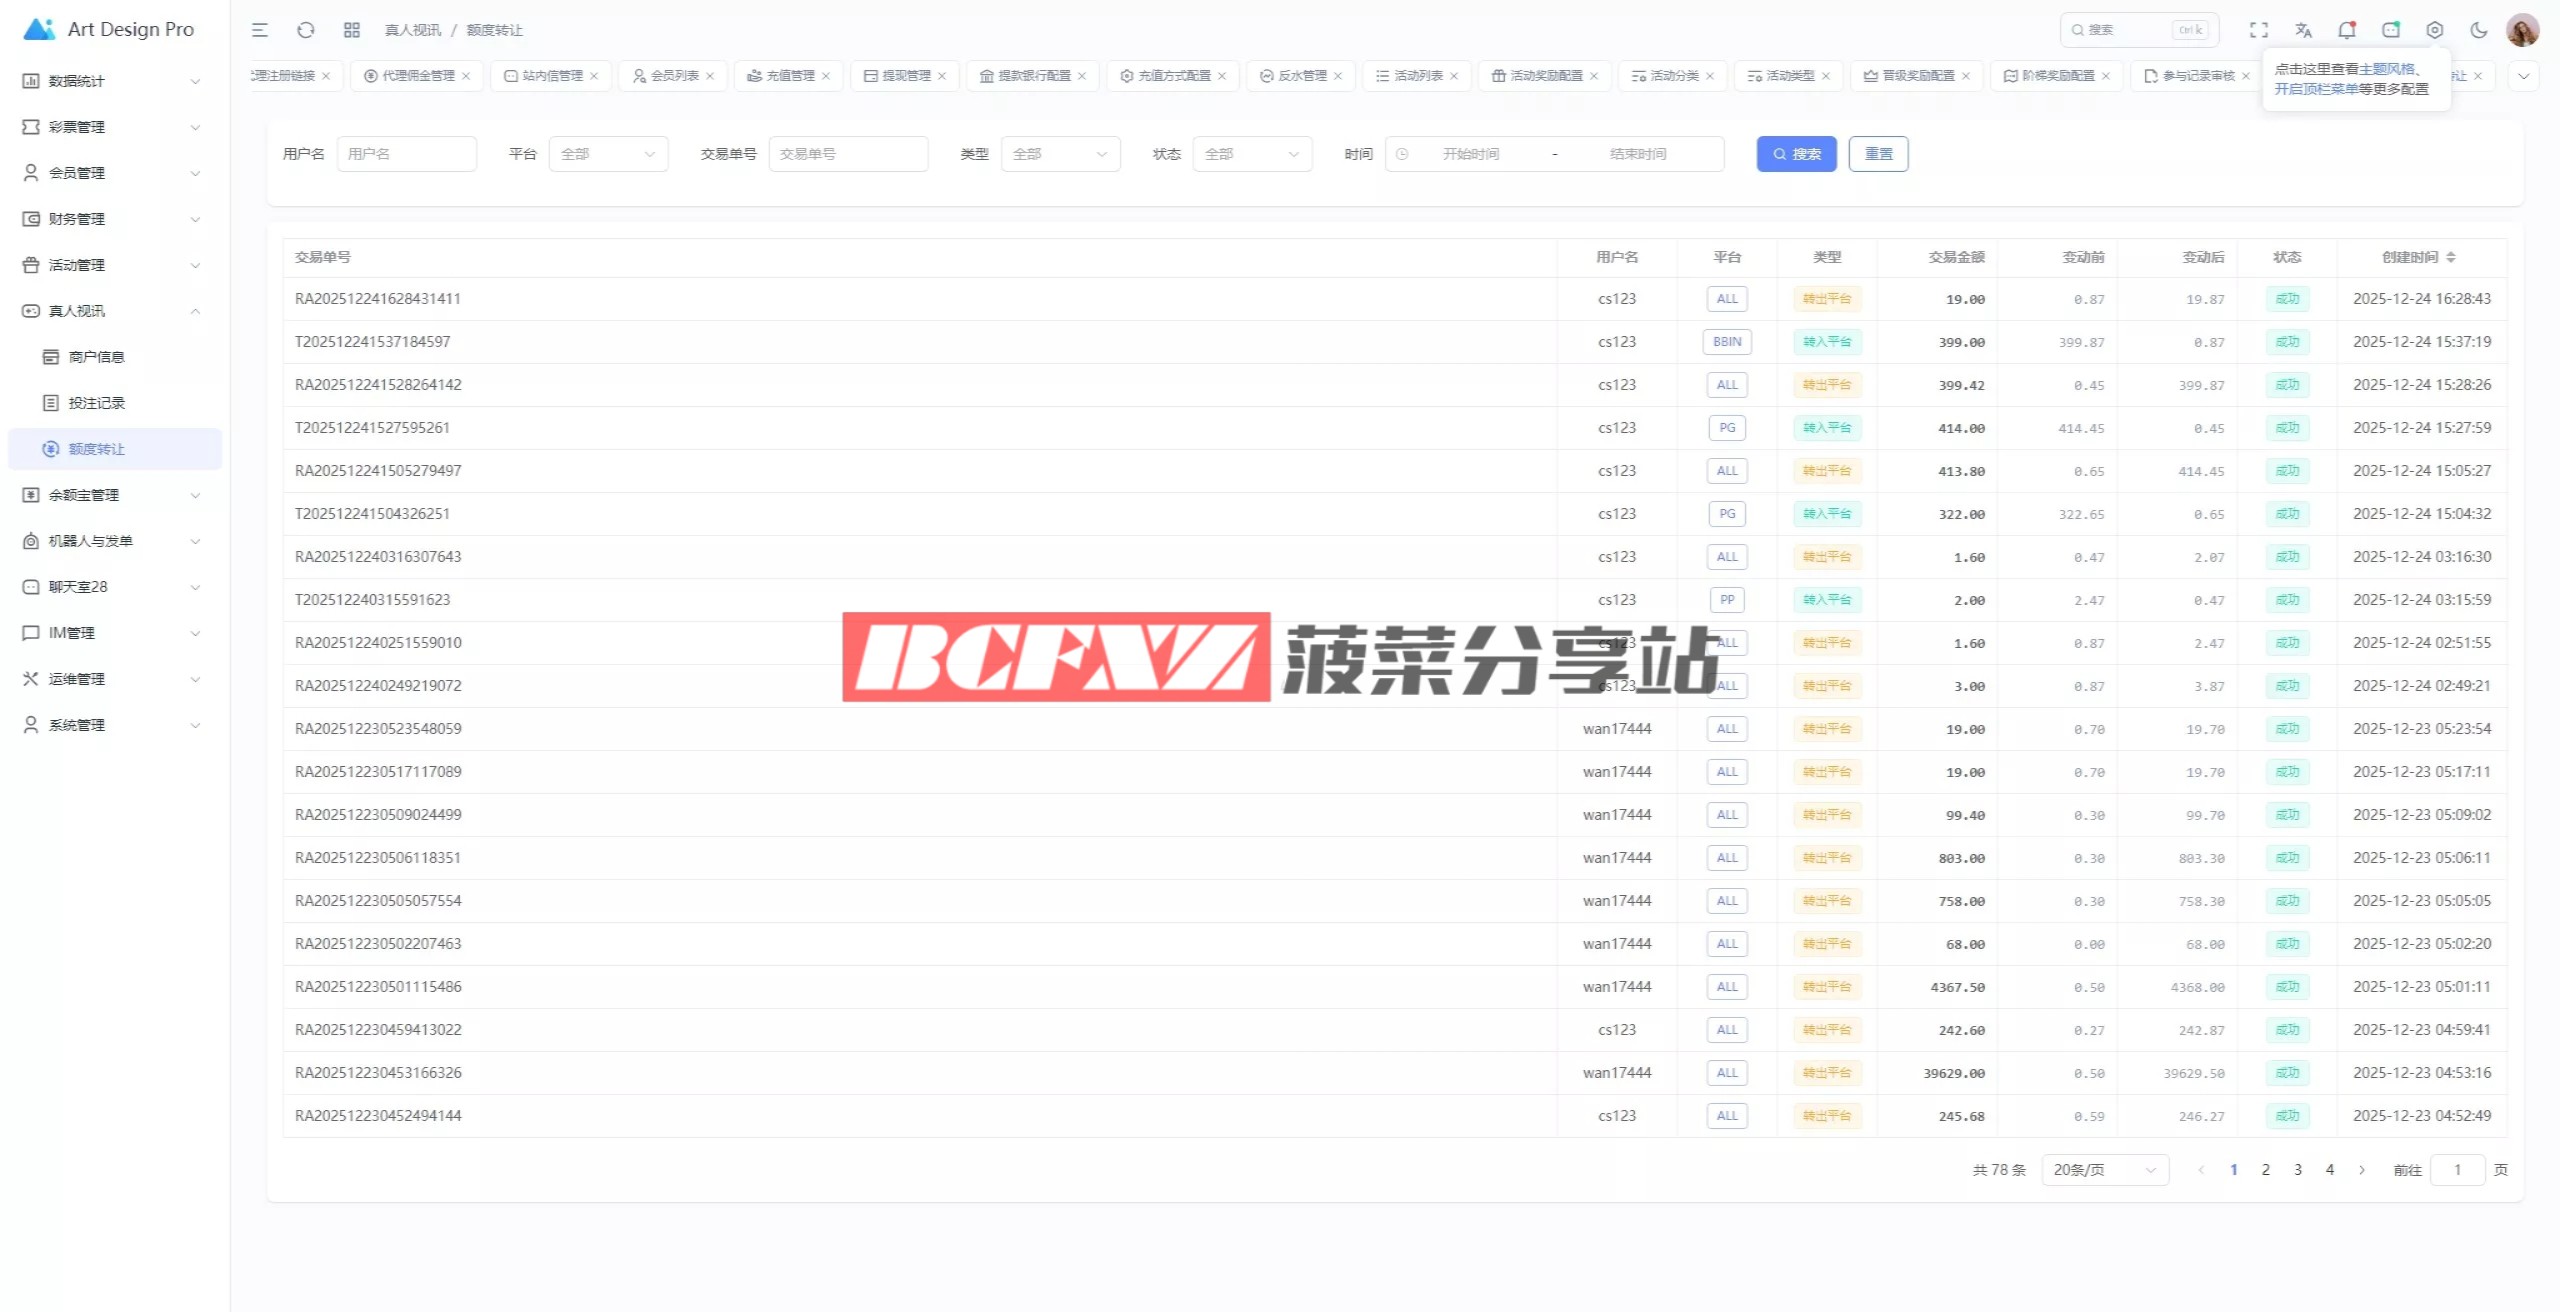Open the 平台 filter dropdown

(608, 154)
